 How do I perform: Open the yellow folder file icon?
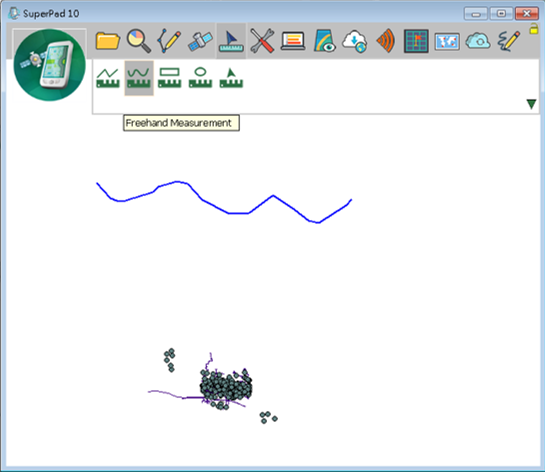click(108, 41)
